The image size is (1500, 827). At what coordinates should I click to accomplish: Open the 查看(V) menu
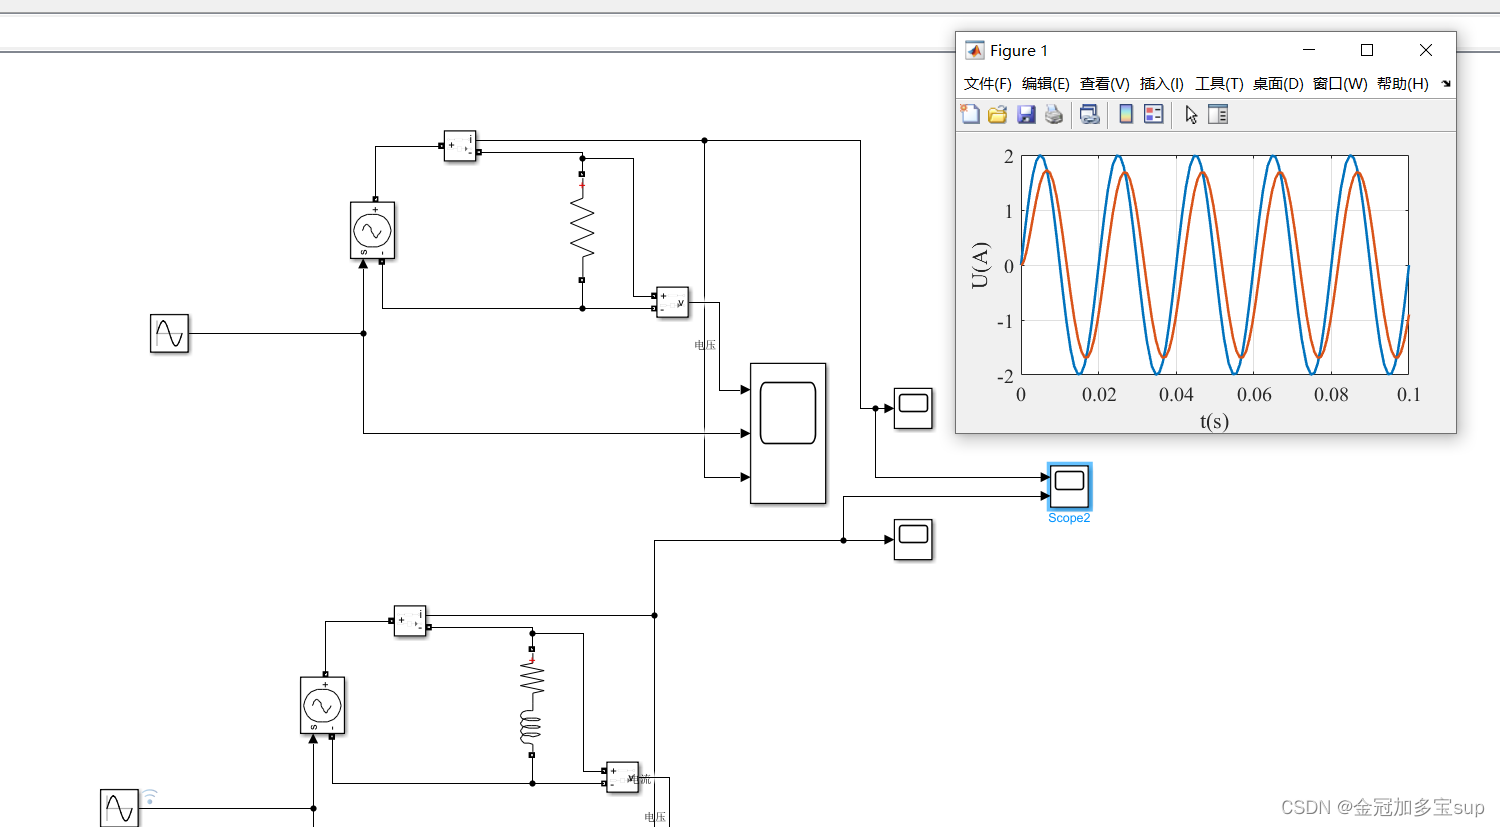[1104, 84]
